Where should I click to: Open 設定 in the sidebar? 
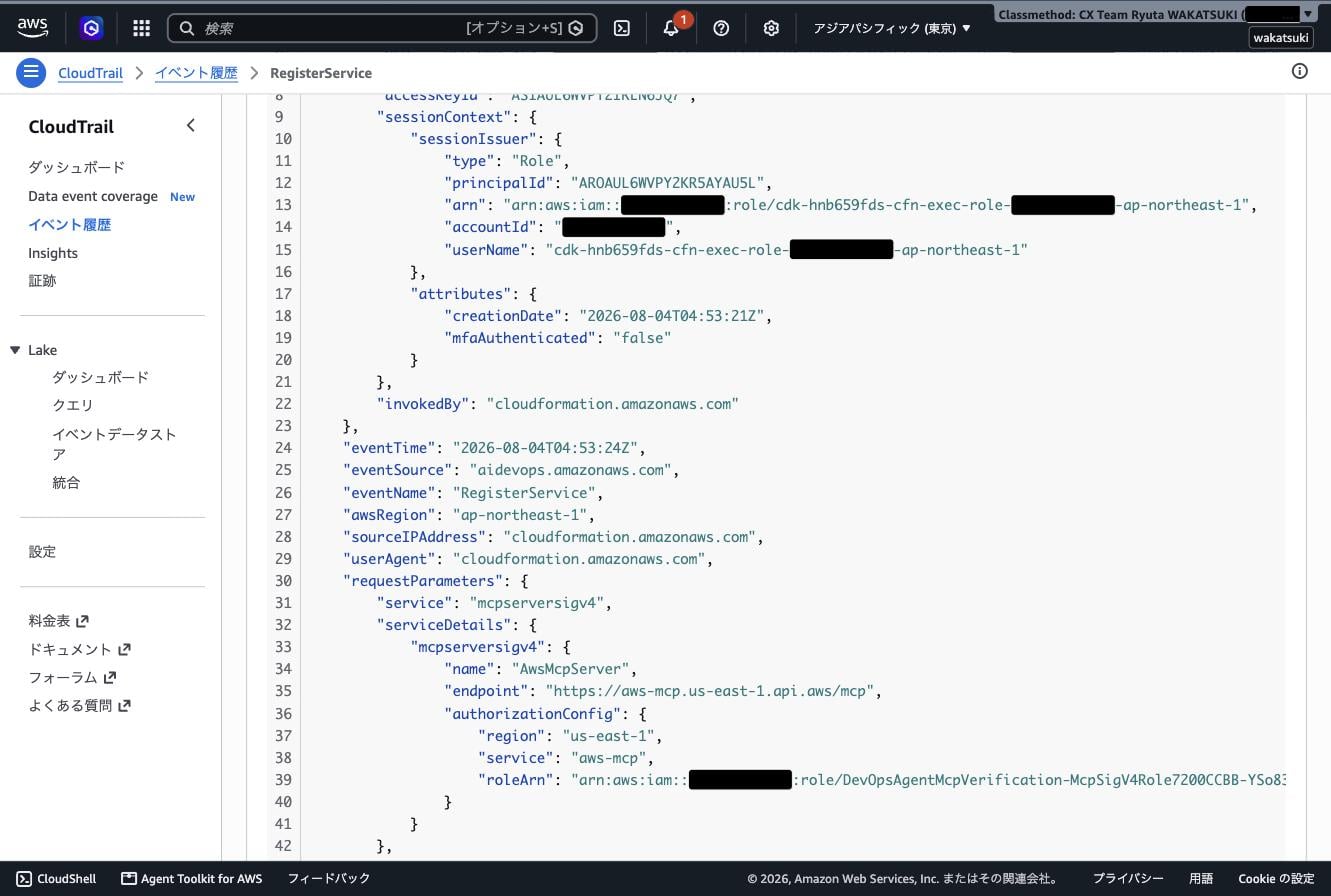[x=42, y=552]
